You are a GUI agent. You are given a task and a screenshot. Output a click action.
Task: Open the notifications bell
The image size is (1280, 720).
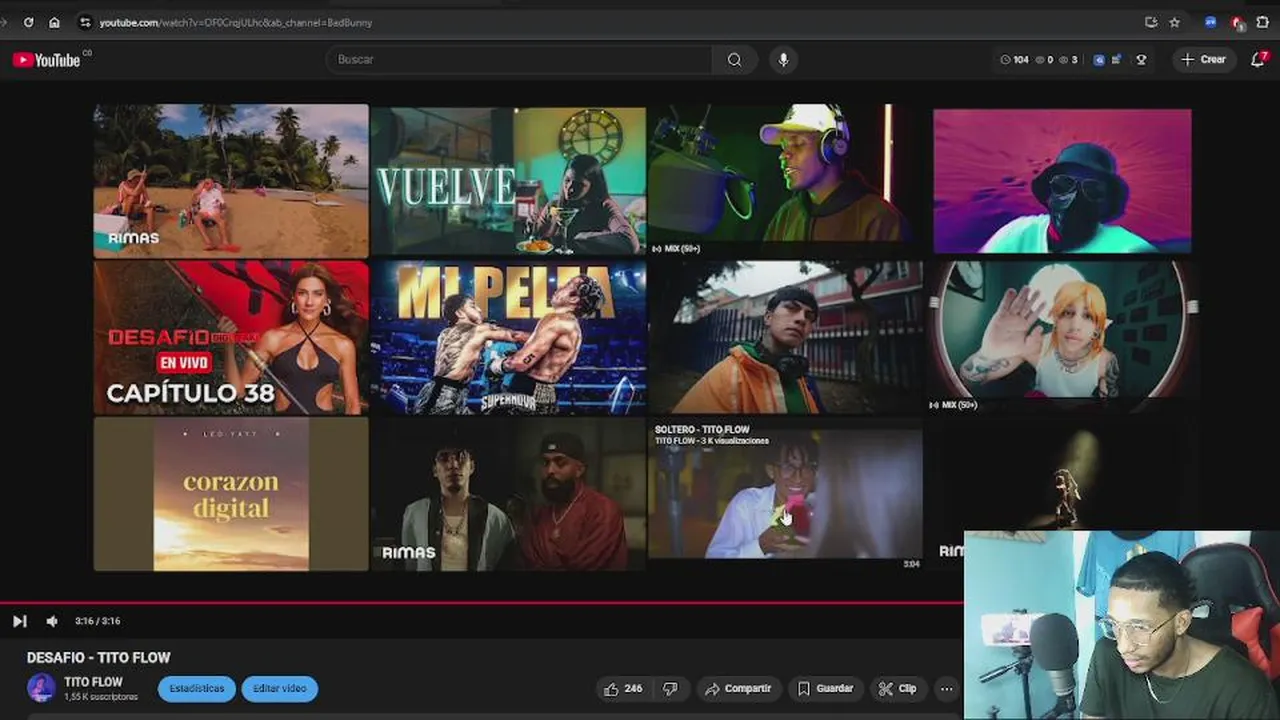pyautogui.click(x=1258, y=60)
